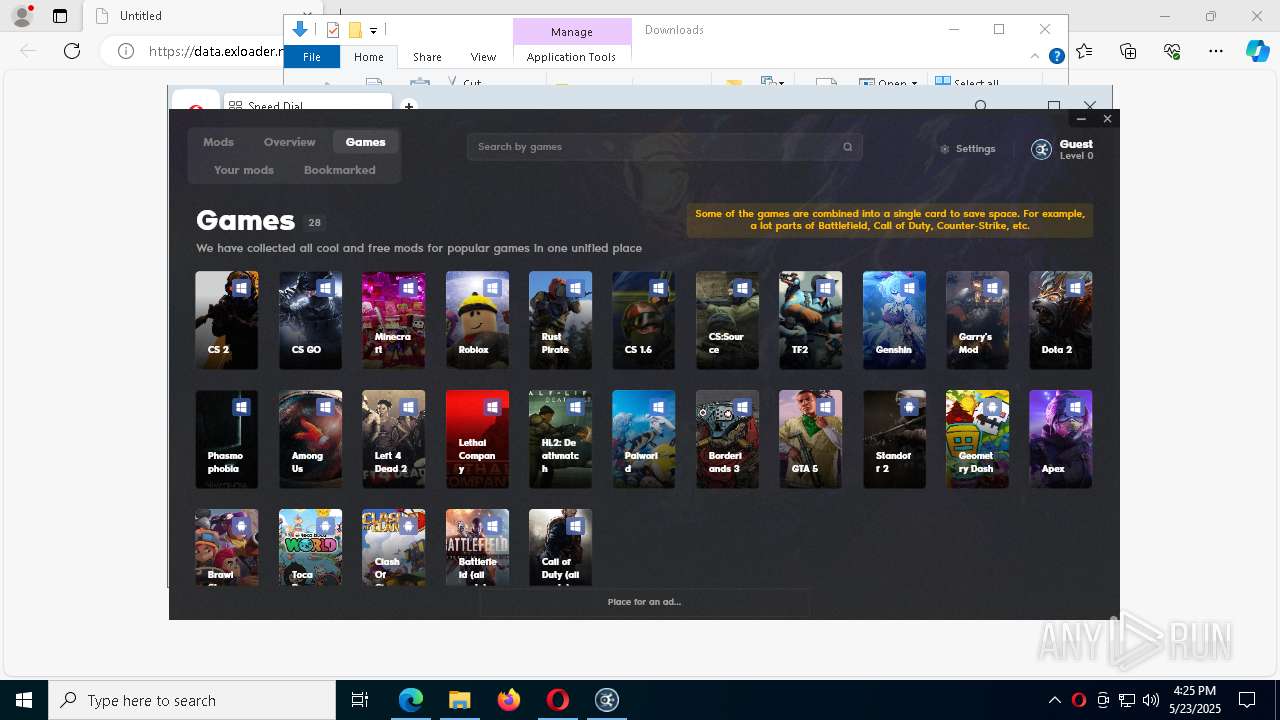Select the Standoff 2 game card

tap(894, 439)
